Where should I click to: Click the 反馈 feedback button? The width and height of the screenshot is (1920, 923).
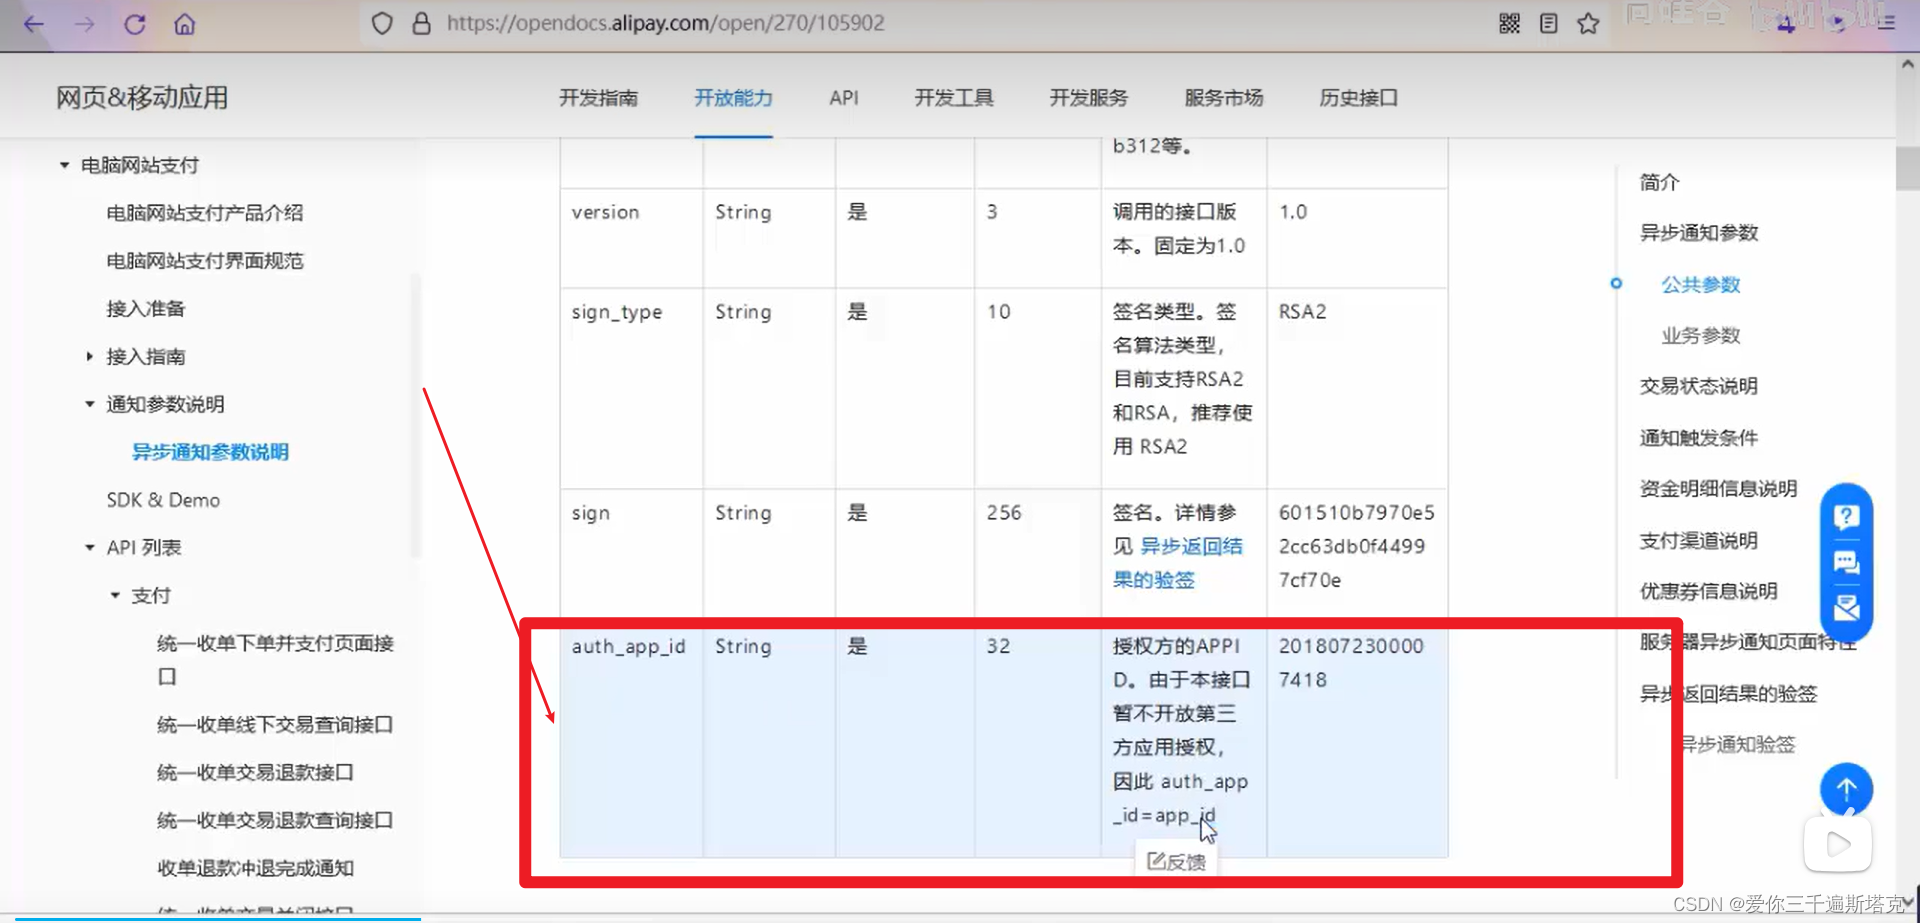click(1176, 861)
